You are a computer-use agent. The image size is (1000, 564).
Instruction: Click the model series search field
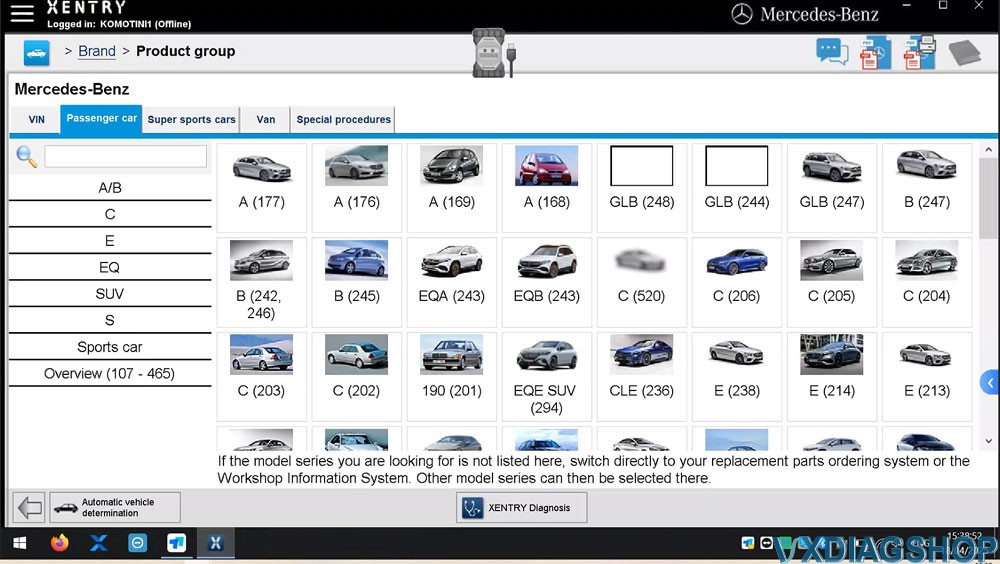pyautogui.click(x=126, y=156)
